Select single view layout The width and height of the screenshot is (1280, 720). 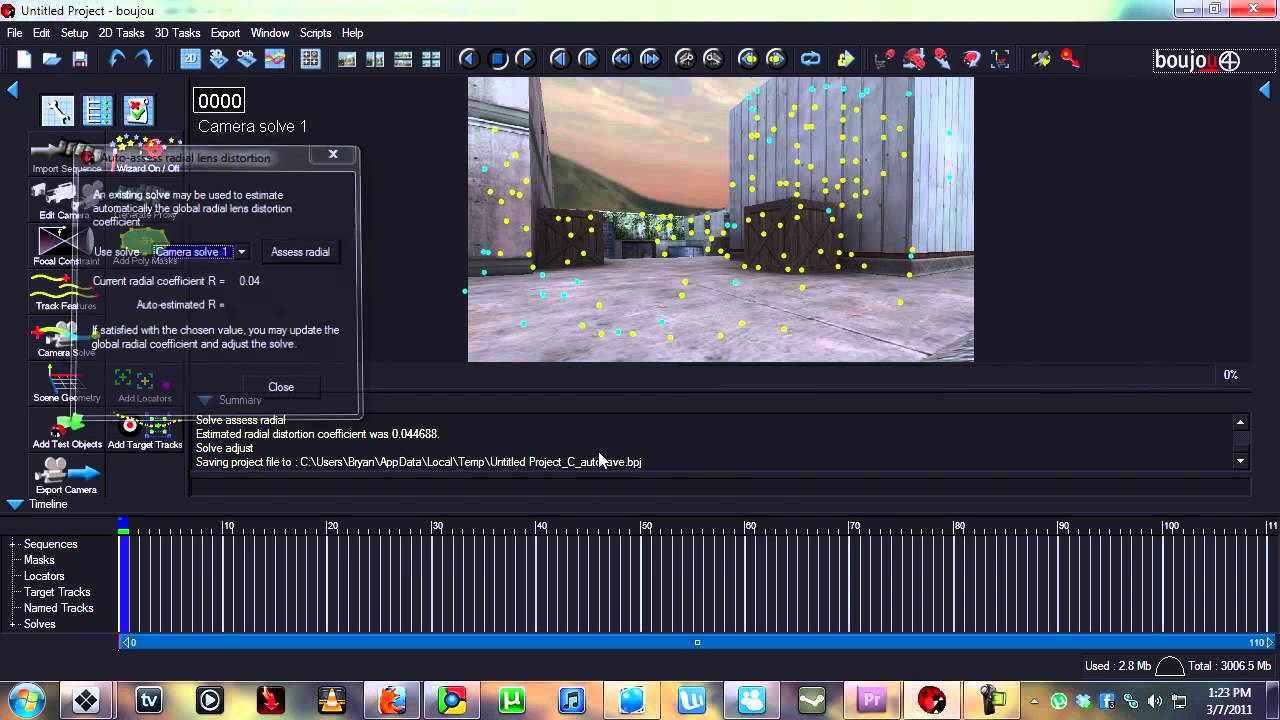[x=347, y=60]
